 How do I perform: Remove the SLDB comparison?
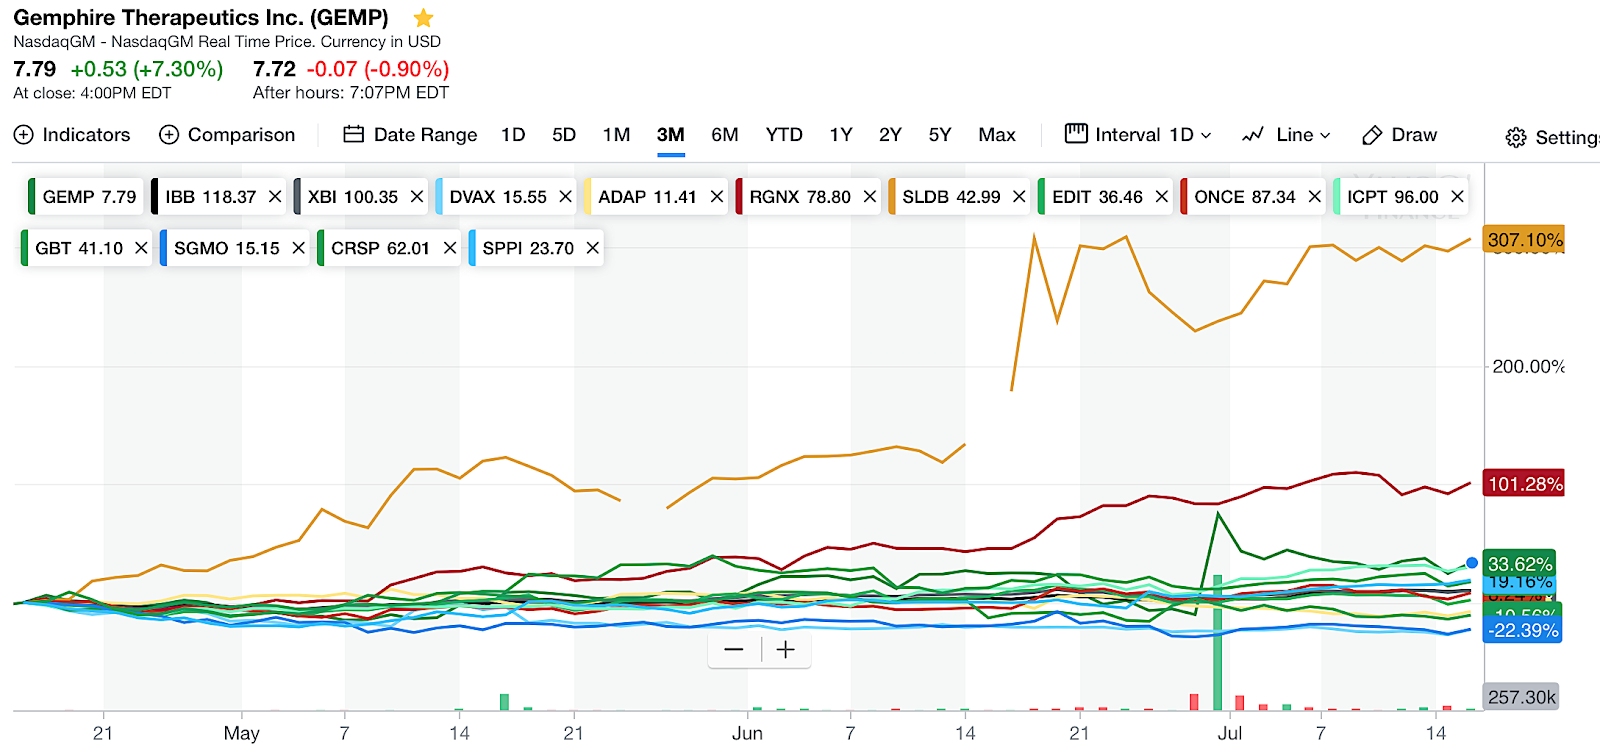click(x=1019, y=197)
